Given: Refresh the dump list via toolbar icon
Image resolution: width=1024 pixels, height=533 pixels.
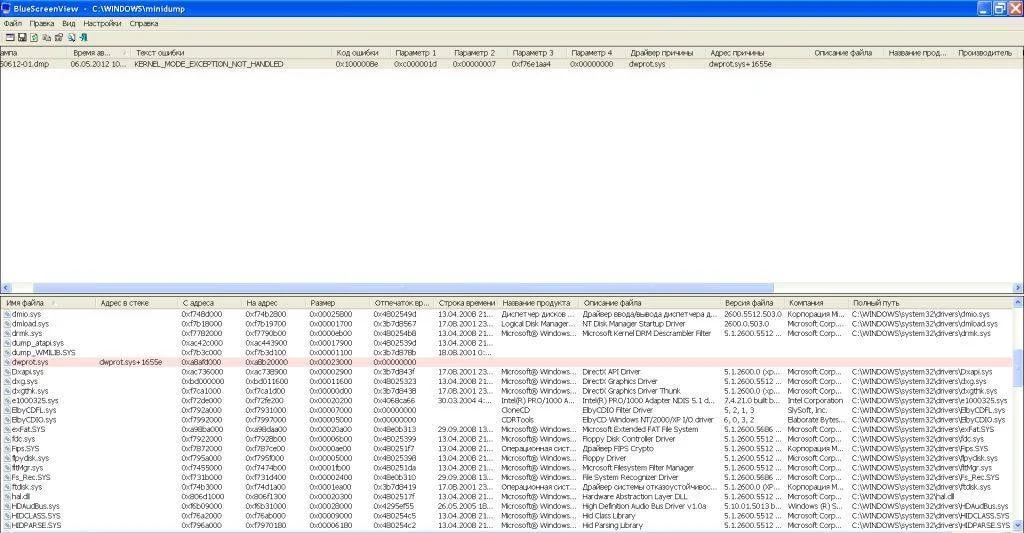Looking at the screenshot, I should click(x=34, y=38).
